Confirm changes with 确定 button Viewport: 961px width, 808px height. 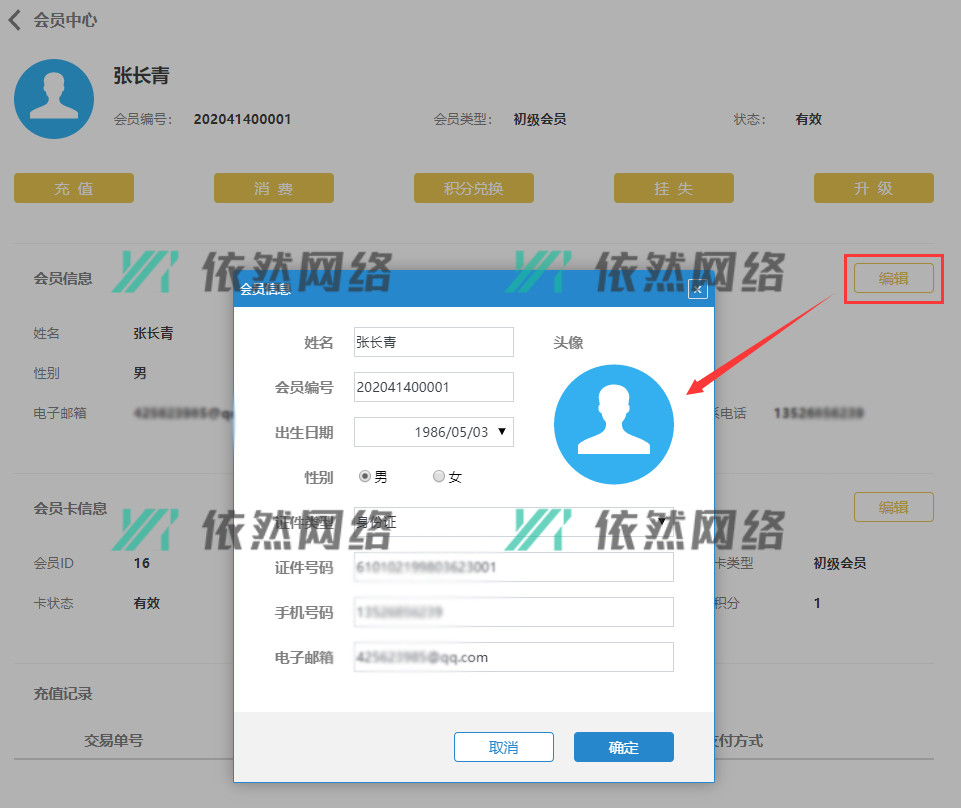(623, 747)
